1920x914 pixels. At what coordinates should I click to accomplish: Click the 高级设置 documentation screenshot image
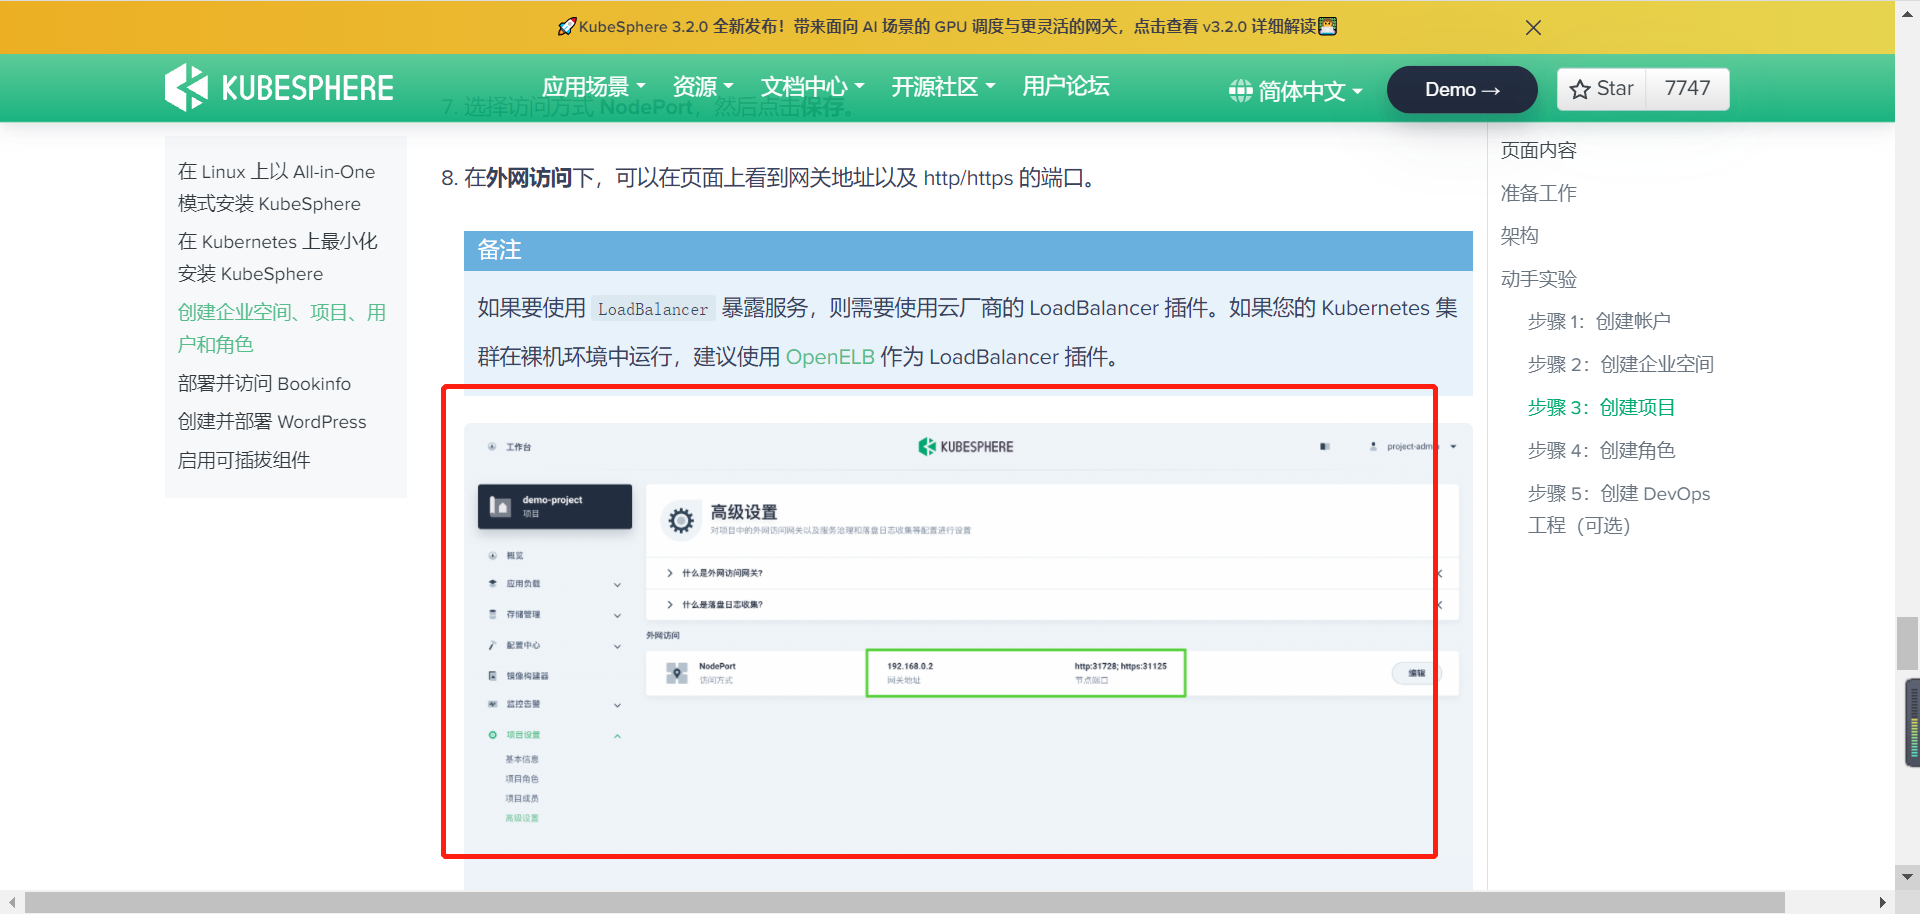(x=968, y=656)
